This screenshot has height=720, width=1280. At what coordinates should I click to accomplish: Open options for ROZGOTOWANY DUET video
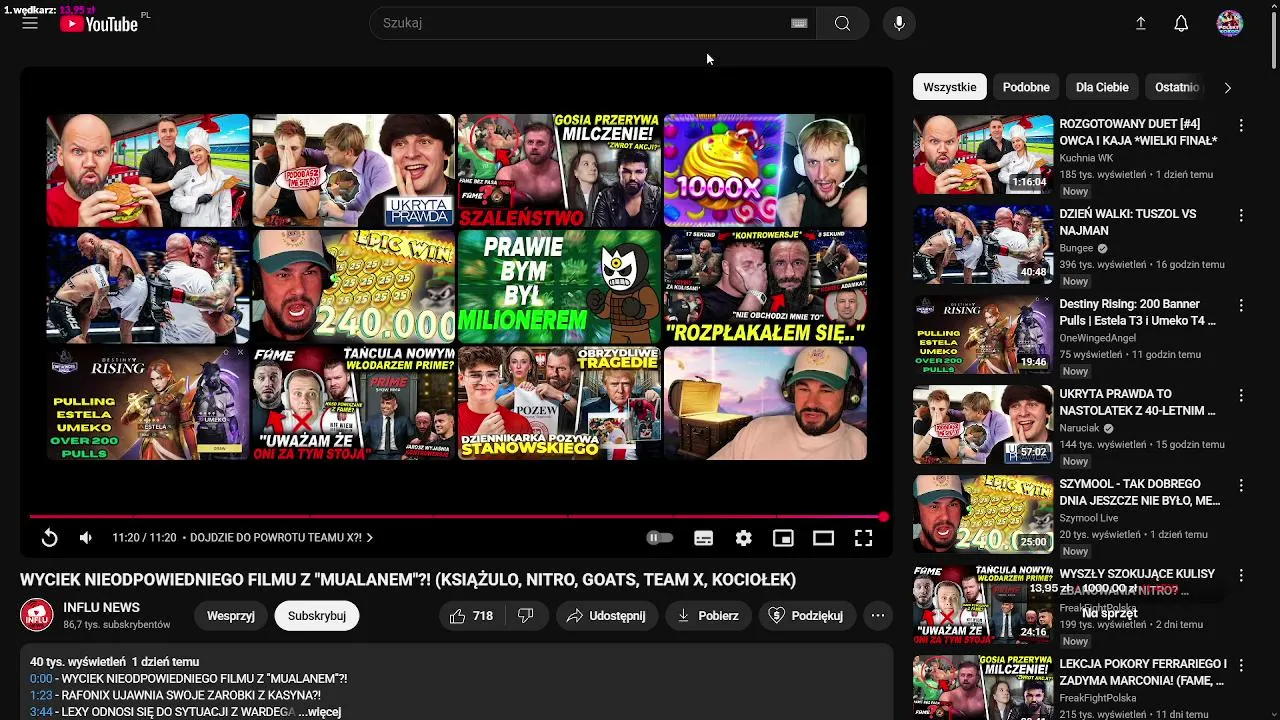(x=1241, y=126)
